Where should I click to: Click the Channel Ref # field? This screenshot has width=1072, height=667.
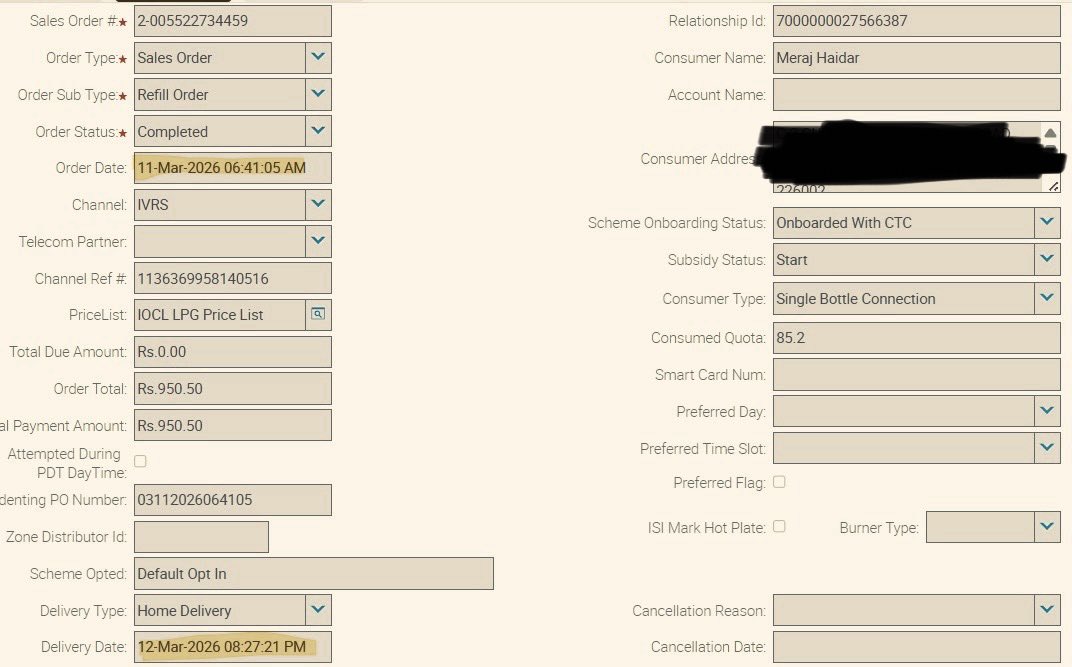[232, 278]
